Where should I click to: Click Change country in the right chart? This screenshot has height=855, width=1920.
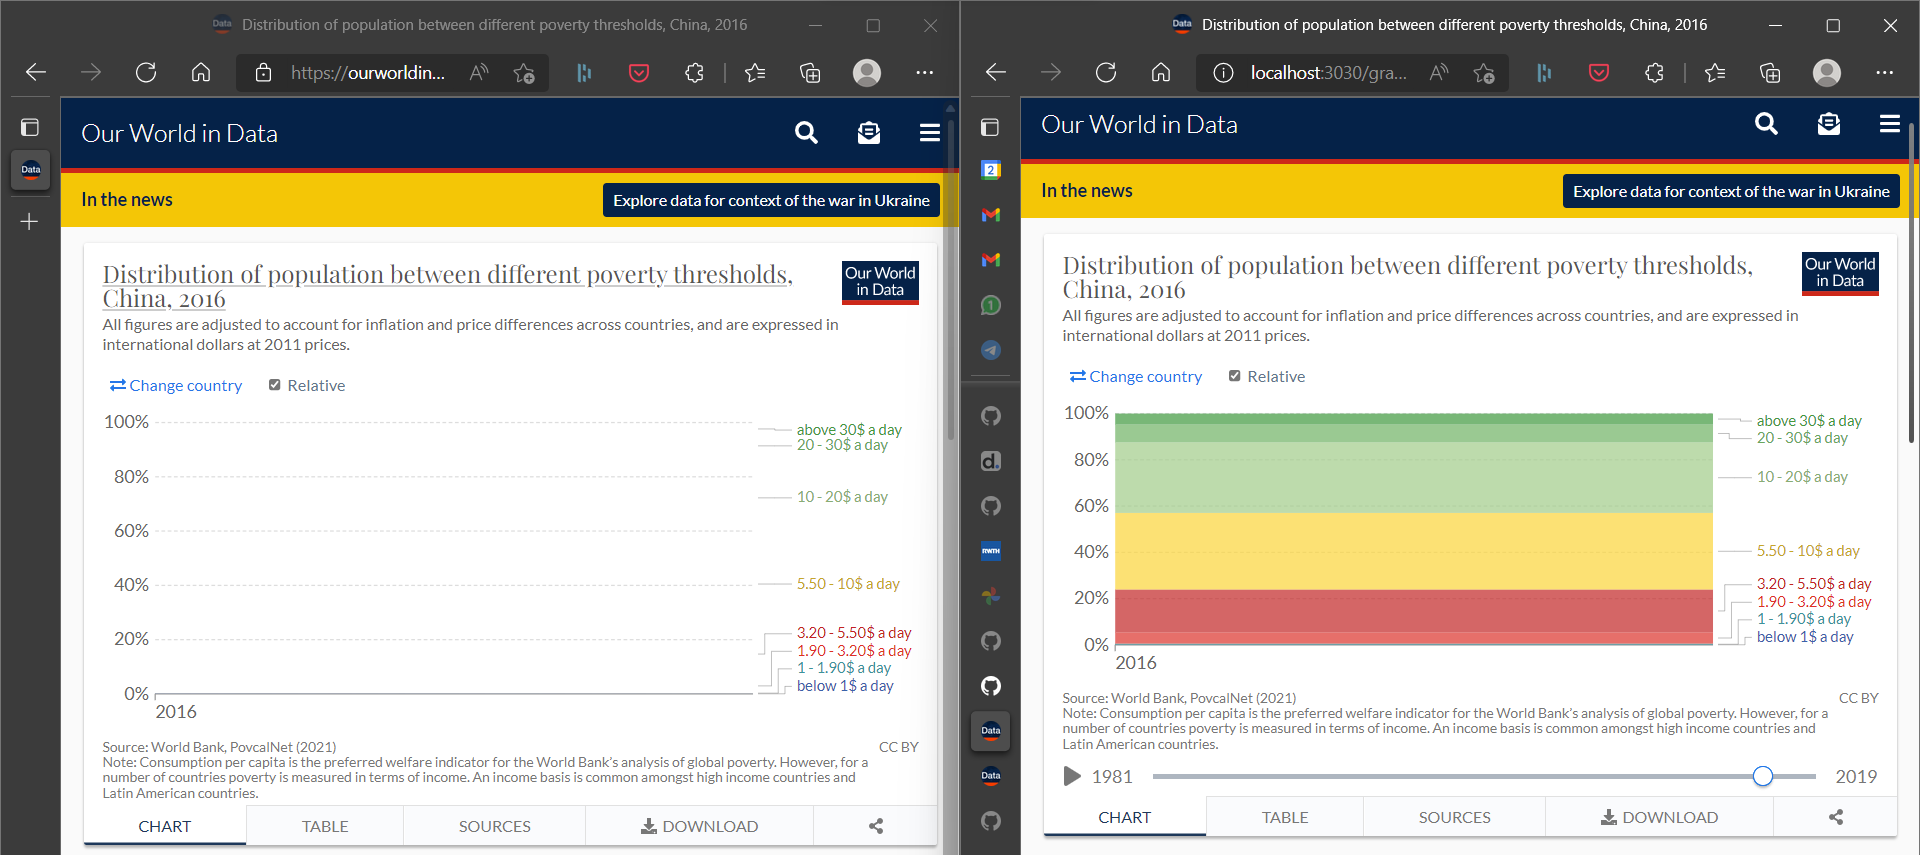[x=1136, y=376]
